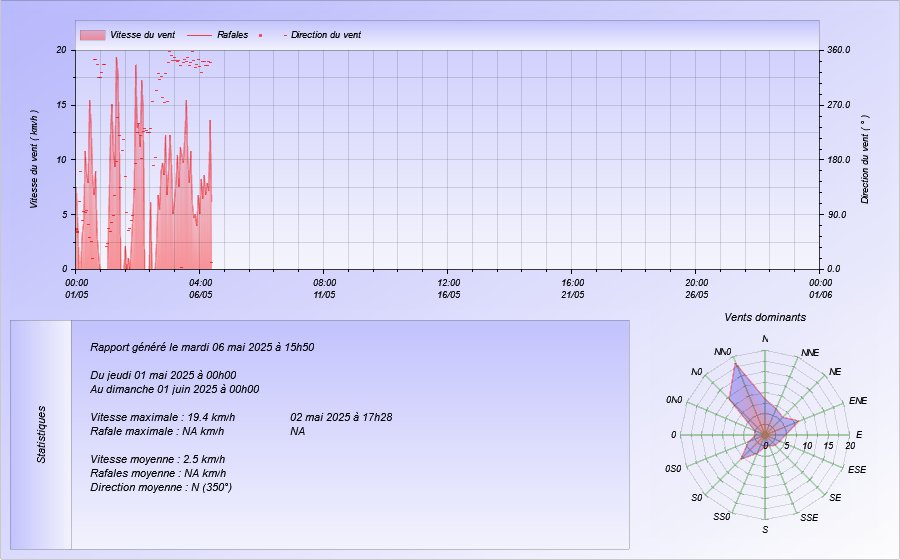The image size is (900, 560).
Task: Click the 'ENE' label on wind rose
Action: [x=858, y=400]
